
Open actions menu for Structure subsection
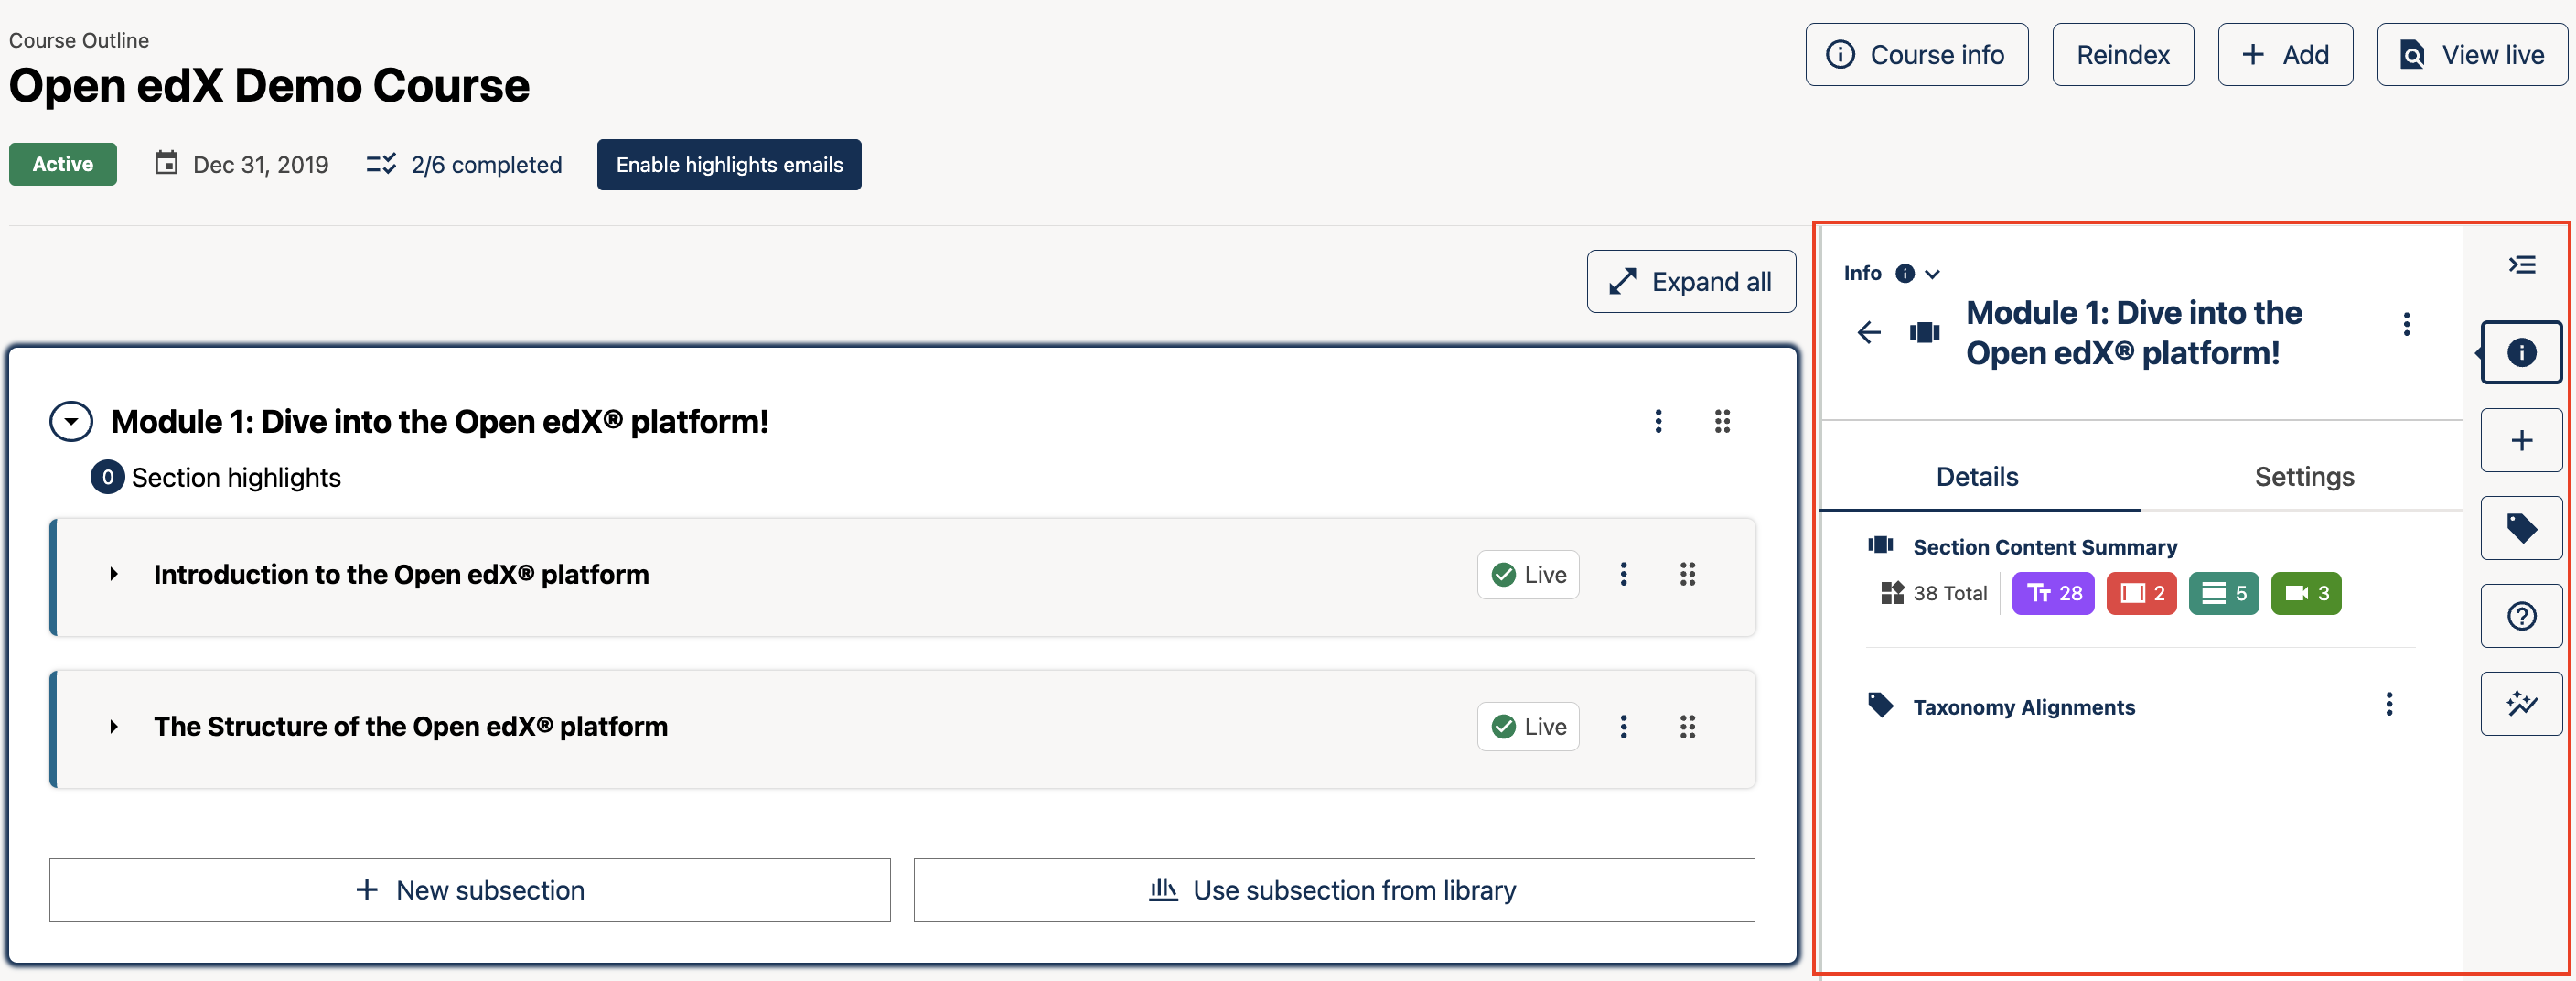click(x=1623, y=727)
